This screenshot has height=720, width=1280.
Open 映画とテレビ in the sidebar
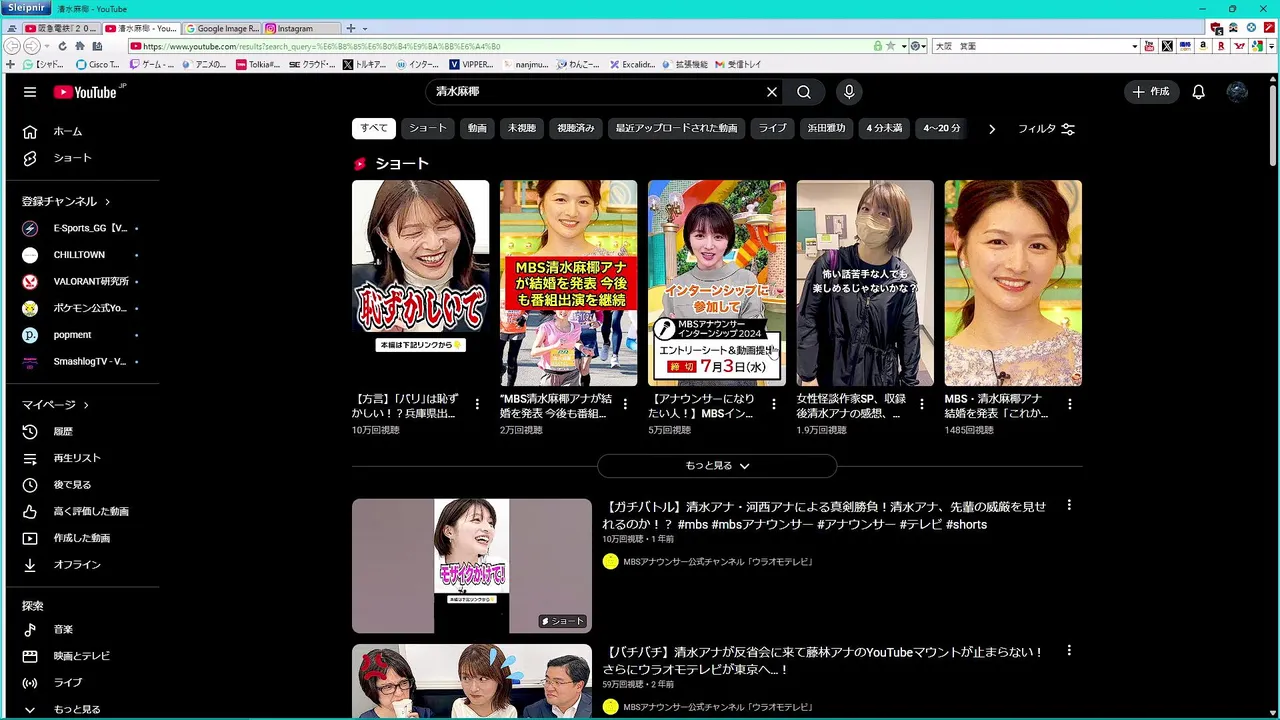tap(82, 656)
